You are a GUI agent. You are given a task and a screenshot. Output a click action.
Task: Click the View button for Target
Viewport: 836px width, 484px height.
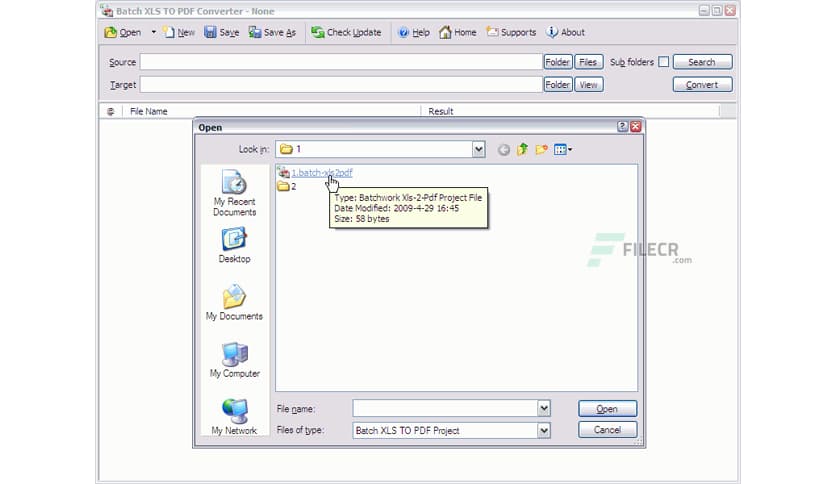(x=589, y=85)
